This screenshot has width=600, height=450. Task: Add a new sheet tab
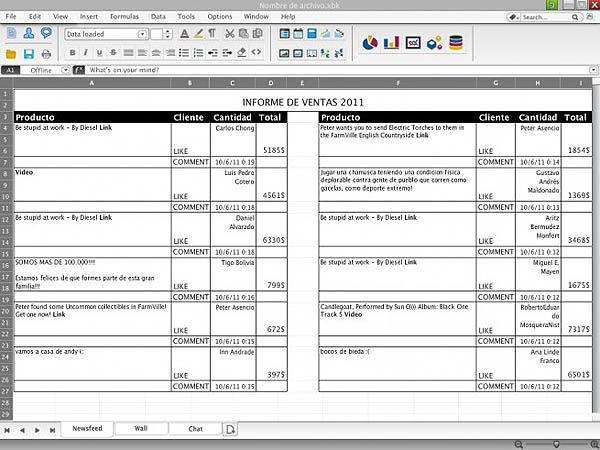(x=230, y=429)
